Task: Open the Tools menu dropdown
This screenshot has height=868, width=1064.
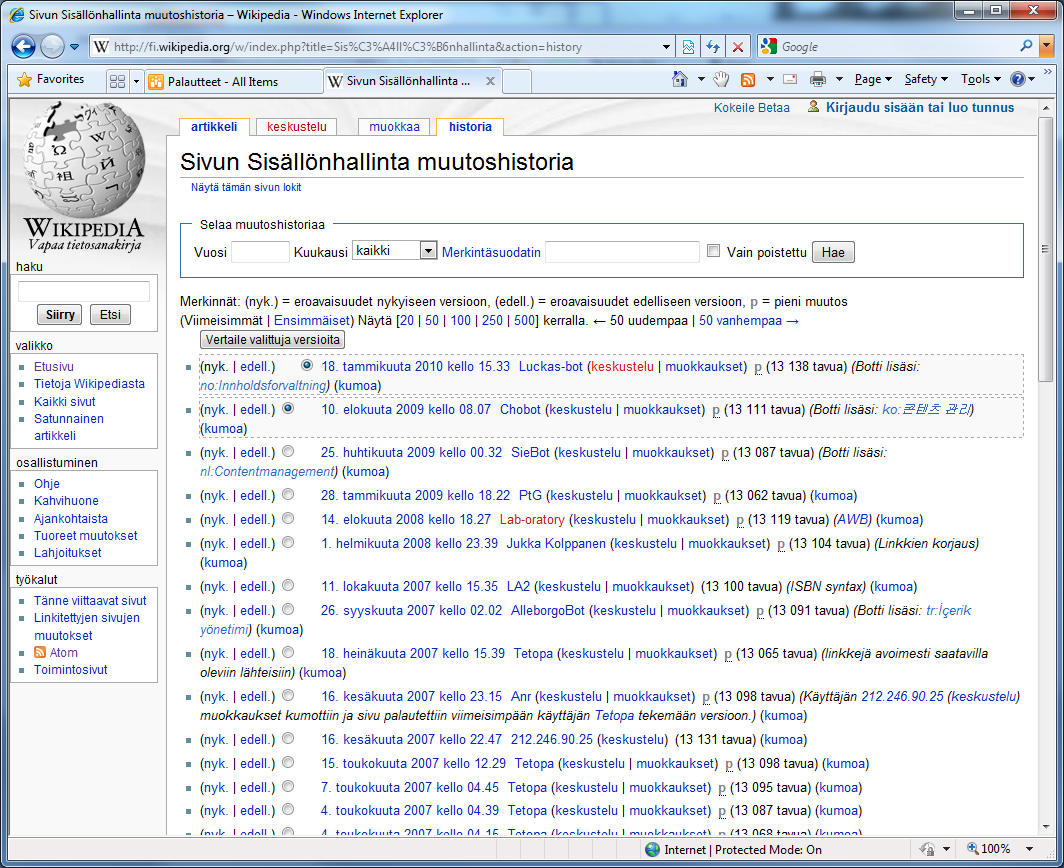Action: coord(981,79)
